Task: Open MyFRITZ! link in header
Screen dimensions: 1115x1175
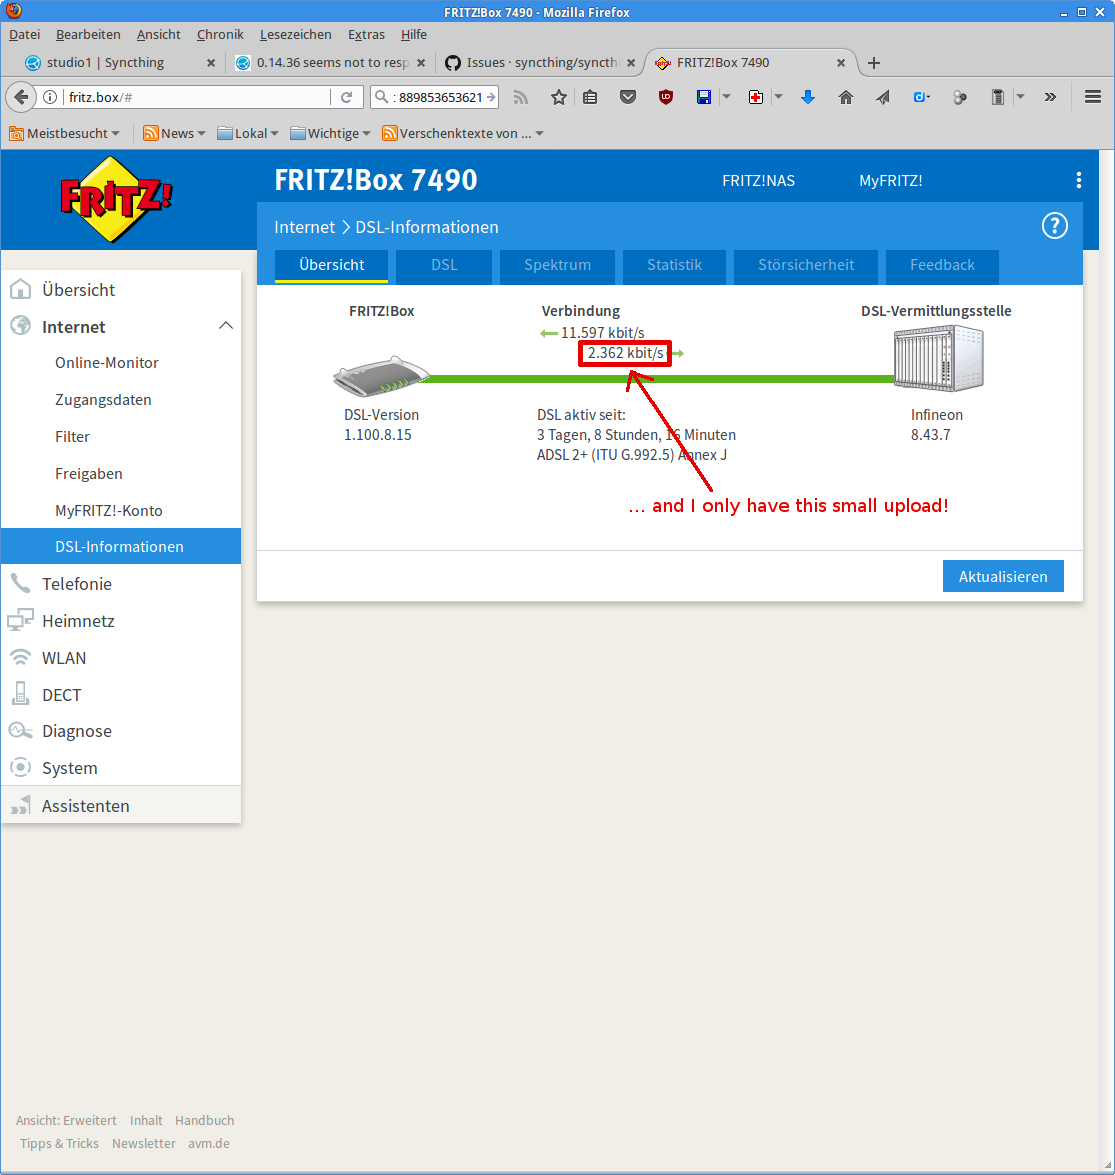Action: pos(890,181)
